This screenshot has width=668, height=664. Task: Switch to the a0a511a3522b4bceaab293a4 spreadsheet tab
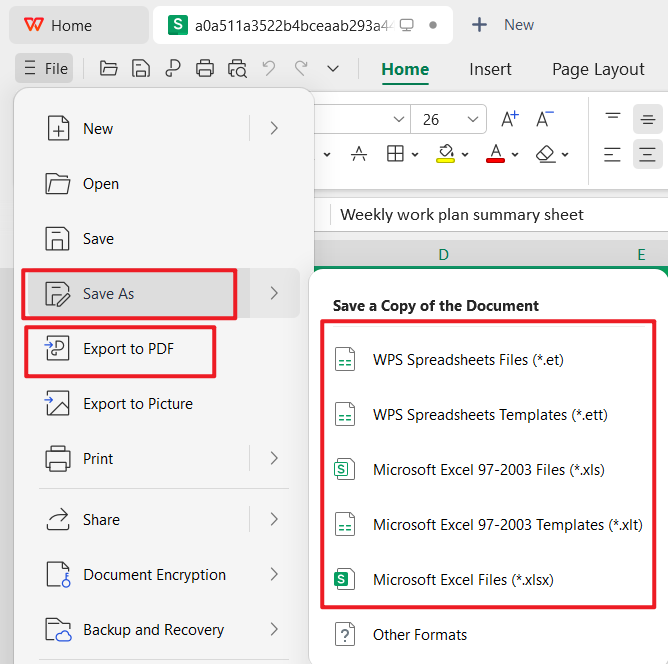(302, 26)
